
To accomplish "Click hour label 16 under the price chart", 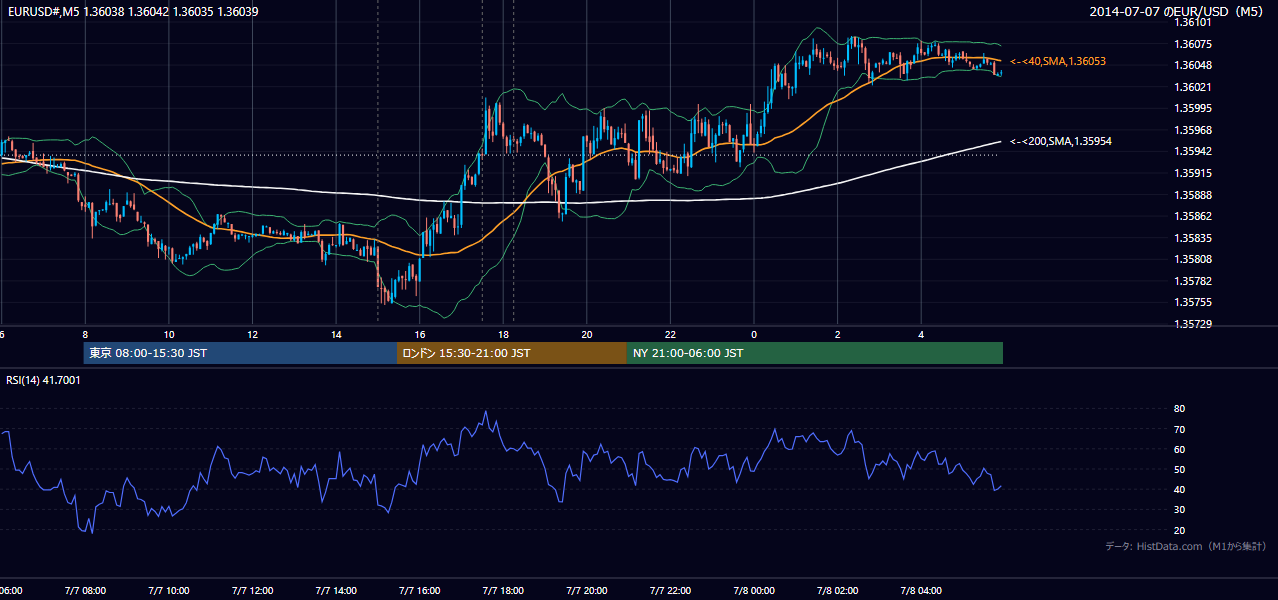I will (x=420, y=334).
